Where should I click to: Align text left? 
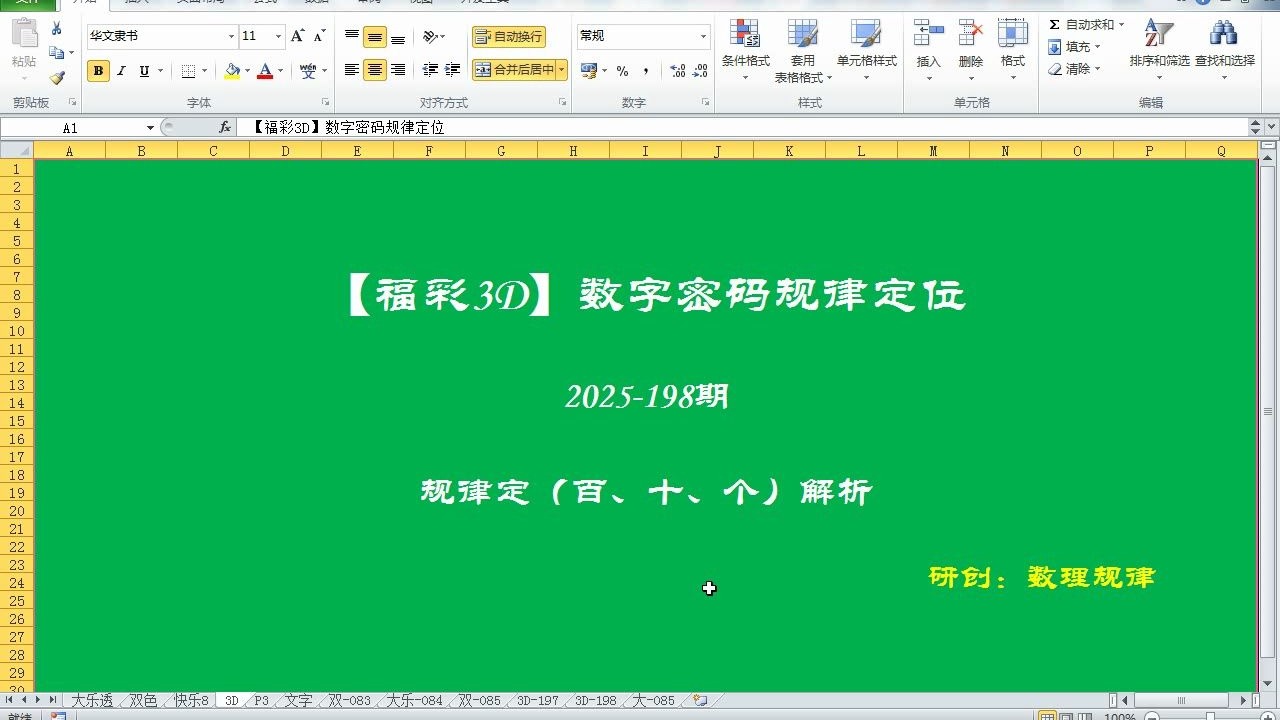[352, 70]
